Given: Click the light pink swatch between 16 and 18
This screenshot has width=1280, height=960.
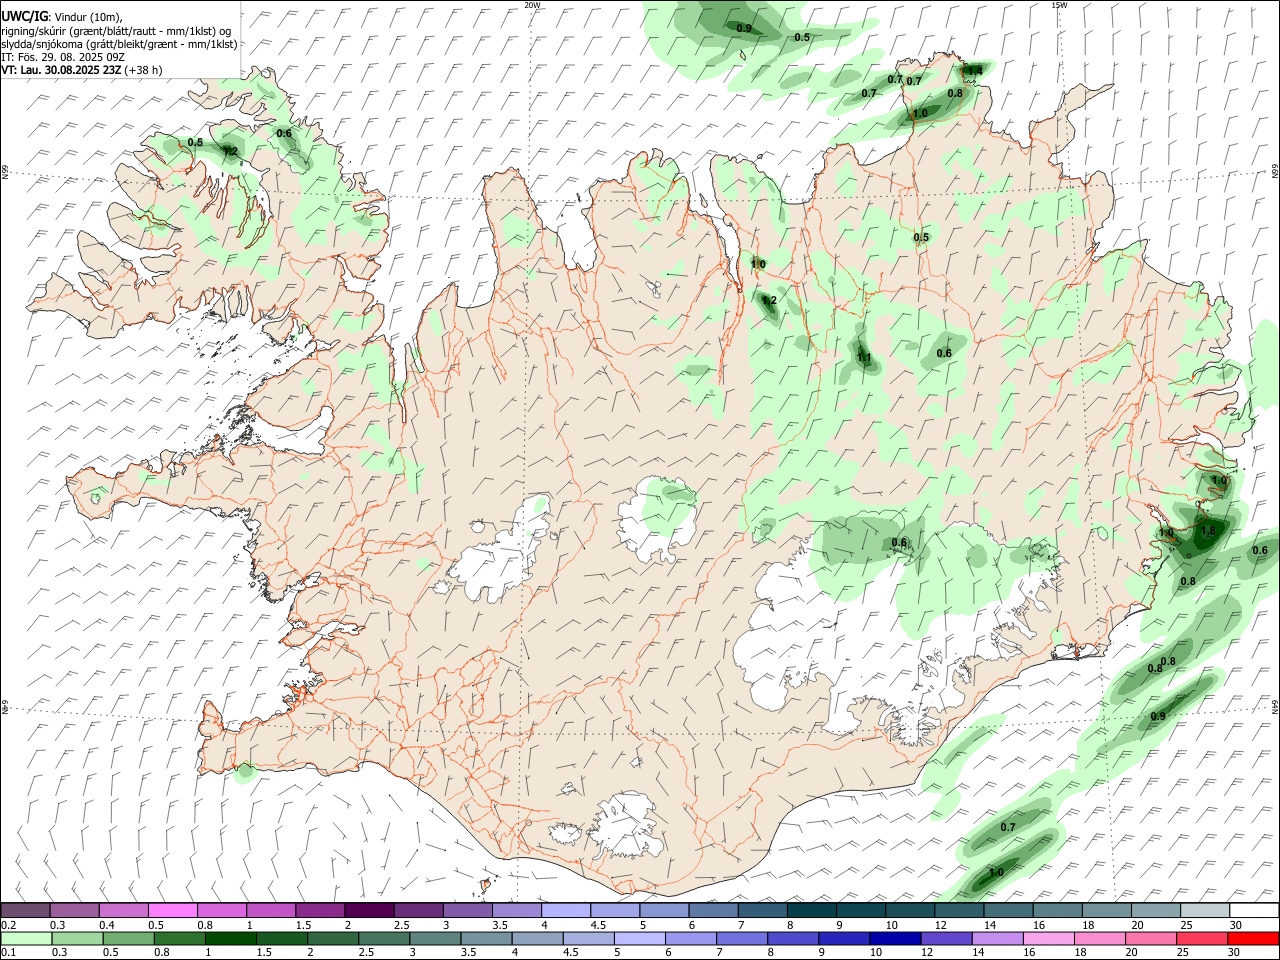Looking at the screenshot, I should (x=1047, y=938).
